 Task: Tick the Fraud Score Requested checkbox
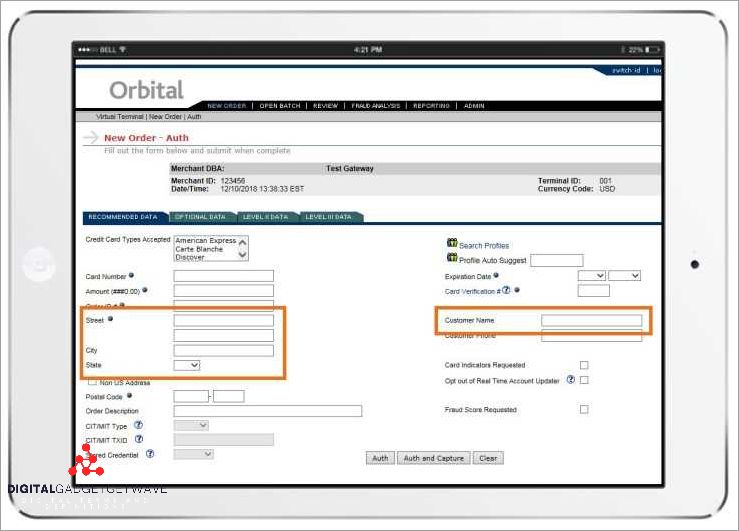click(x=584, y=409)
